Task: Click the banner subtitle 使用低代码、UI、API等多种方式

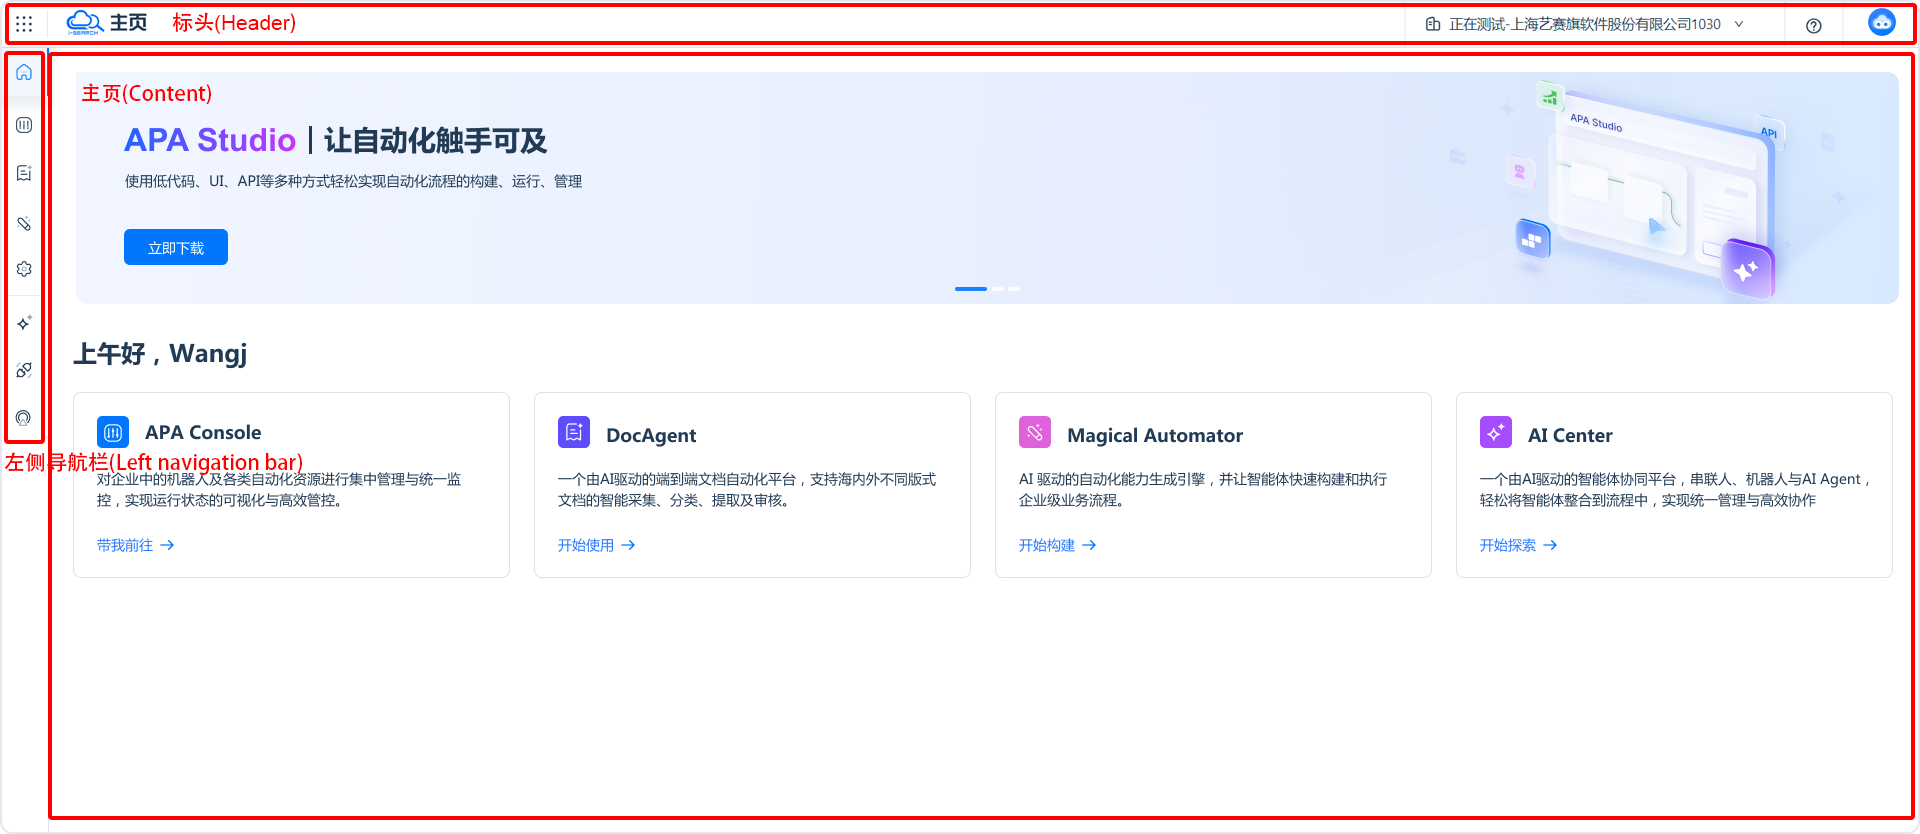Action: pos(353,181)
